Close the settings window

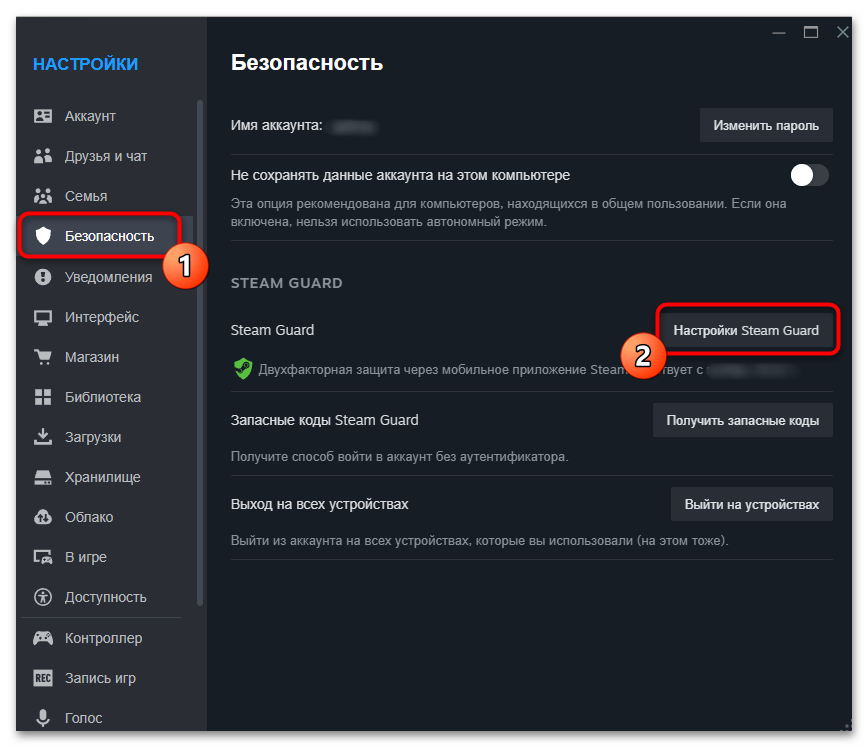(843, 33)
